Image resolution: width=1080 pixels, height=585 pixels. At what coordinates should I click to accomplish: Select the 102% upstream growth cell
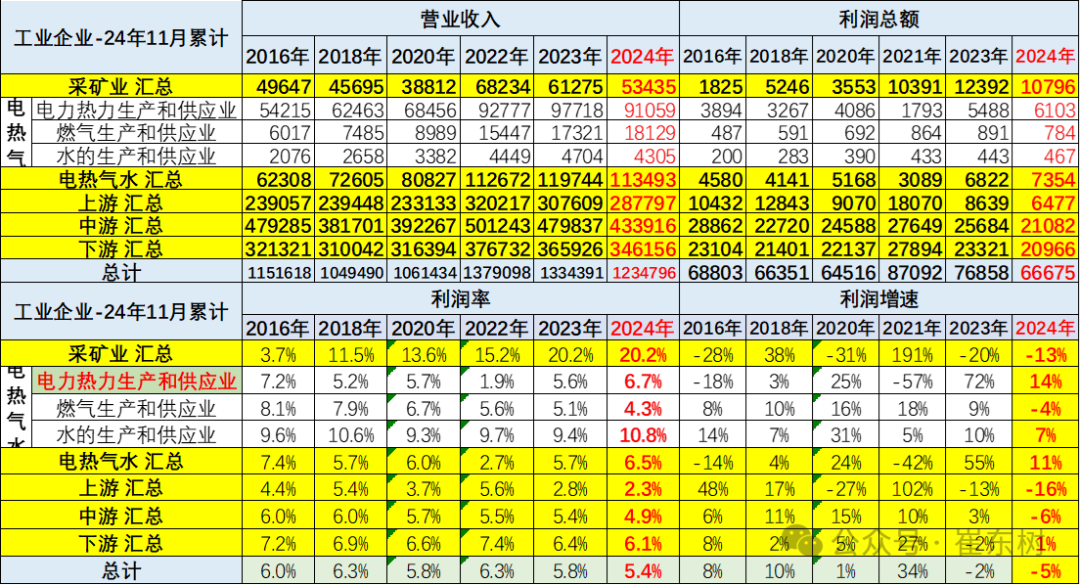[911, 490]
